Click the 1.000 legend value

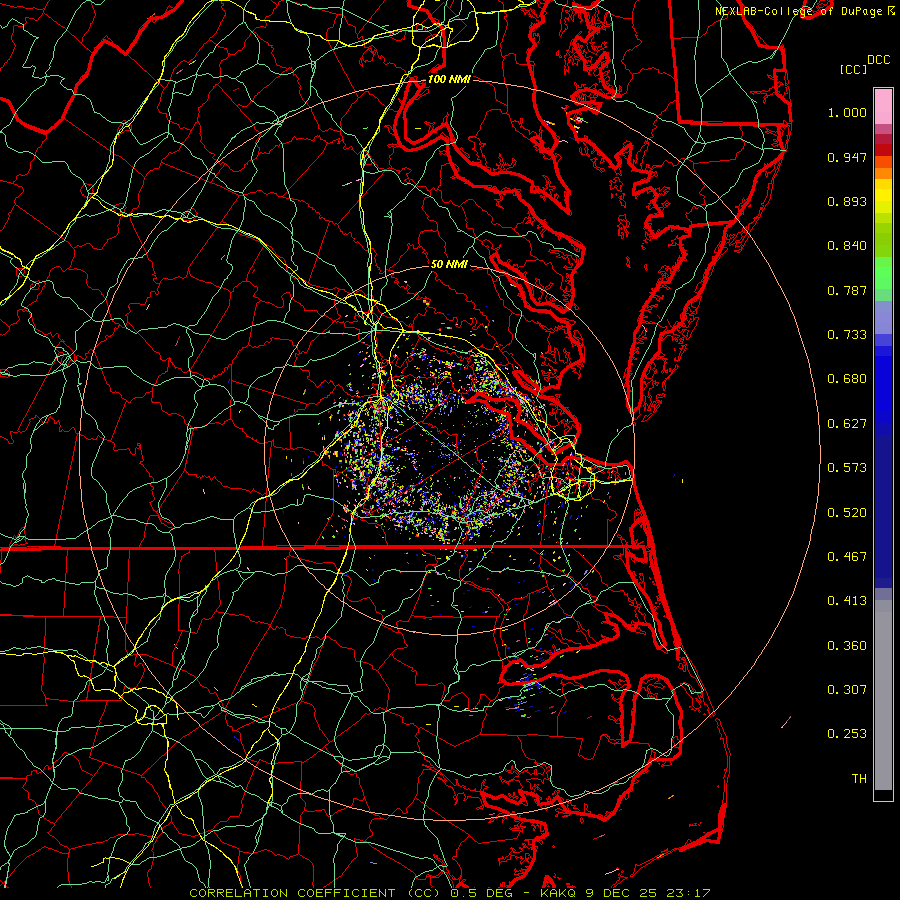pos(847,112)
